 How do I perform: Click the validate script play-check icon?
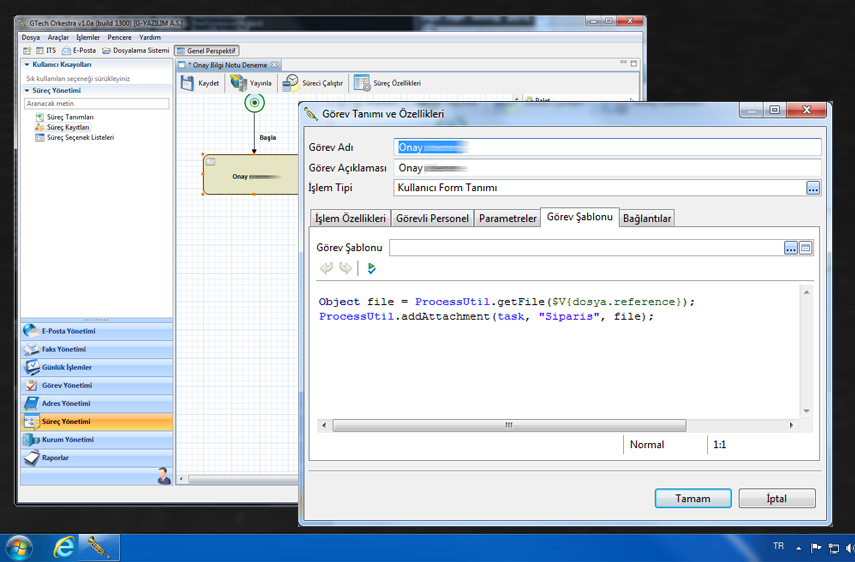click(371, 268)
